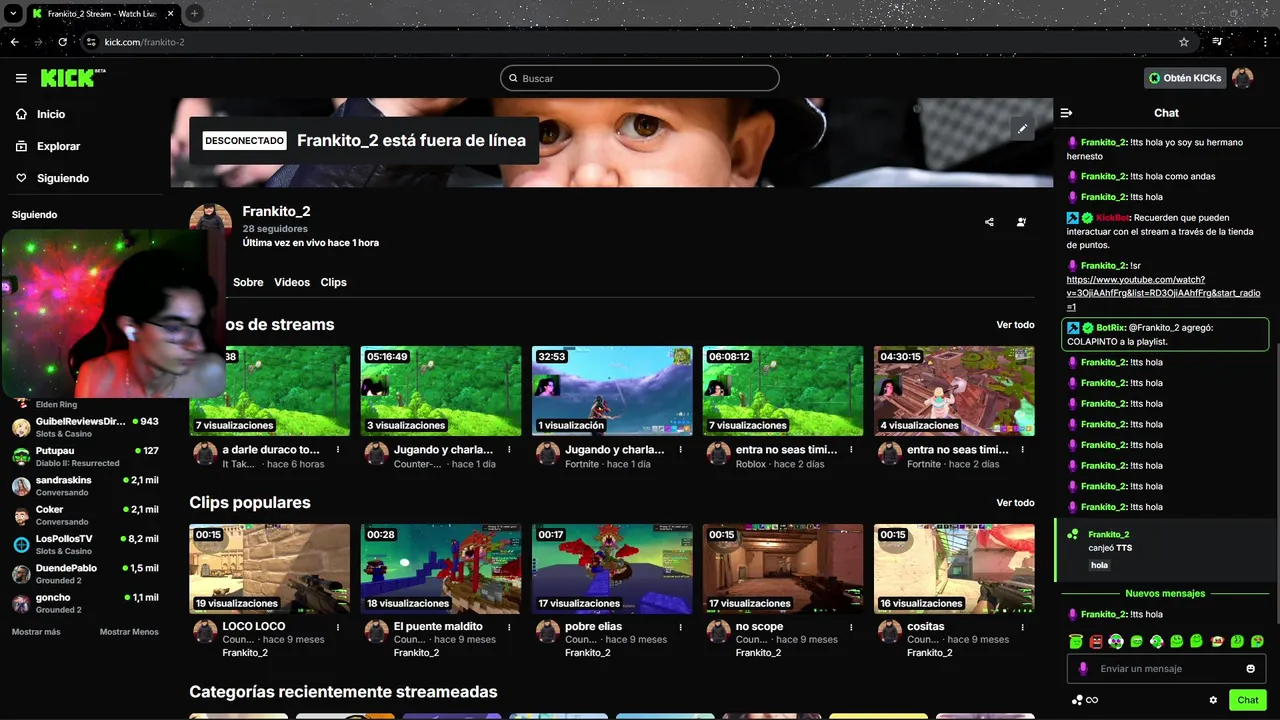
Task: Click the Enviar un mensaje field
Action: pos(1166,669)
